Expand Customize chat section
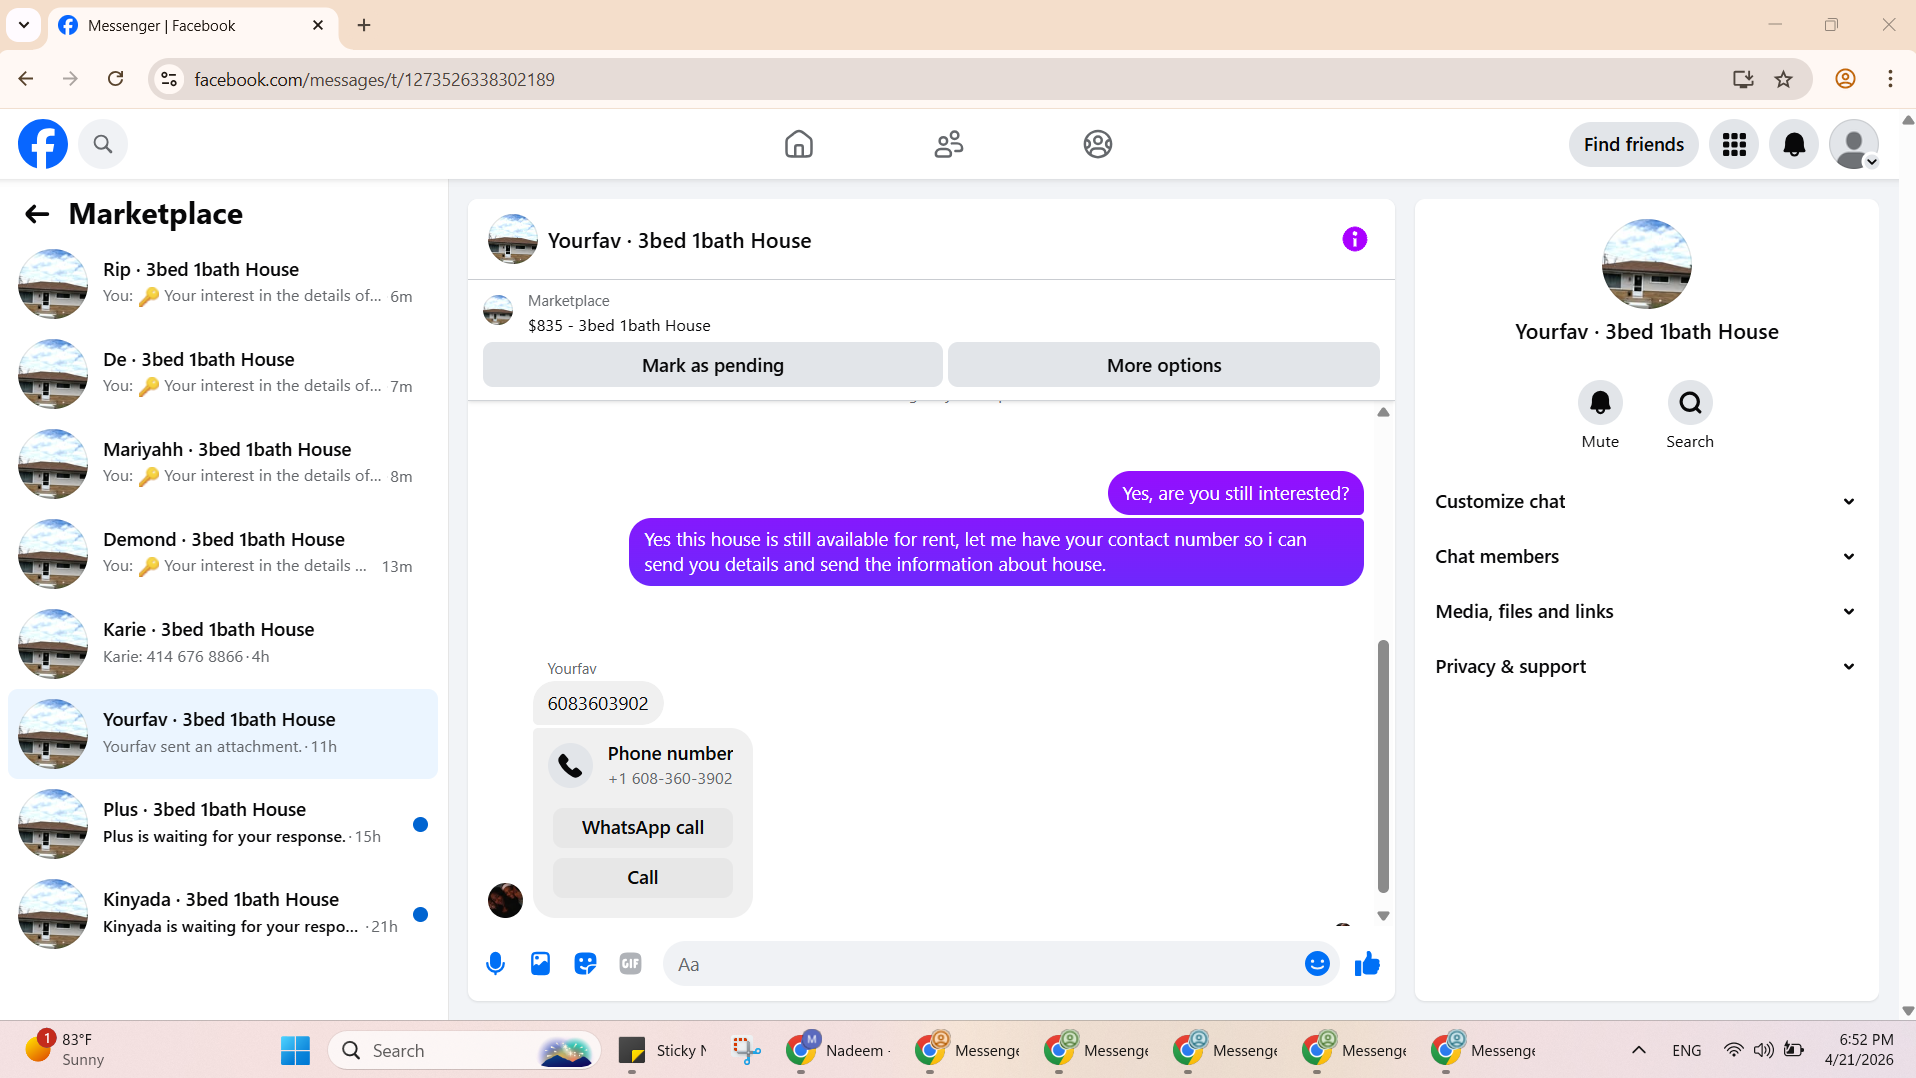The height and width of the screenshot is (1078, 1916). [x=1646, y=502]
